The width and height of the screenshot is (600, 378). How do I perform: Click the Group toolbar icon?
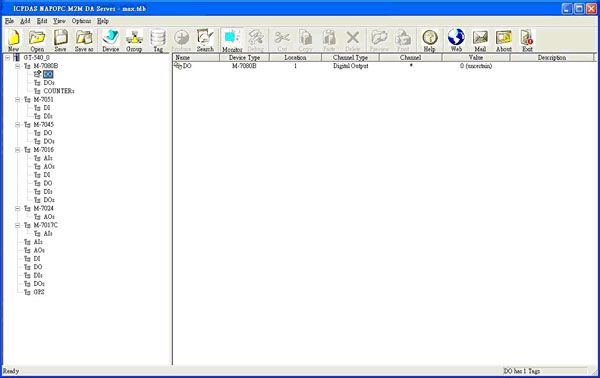click(x=134, y=41)
